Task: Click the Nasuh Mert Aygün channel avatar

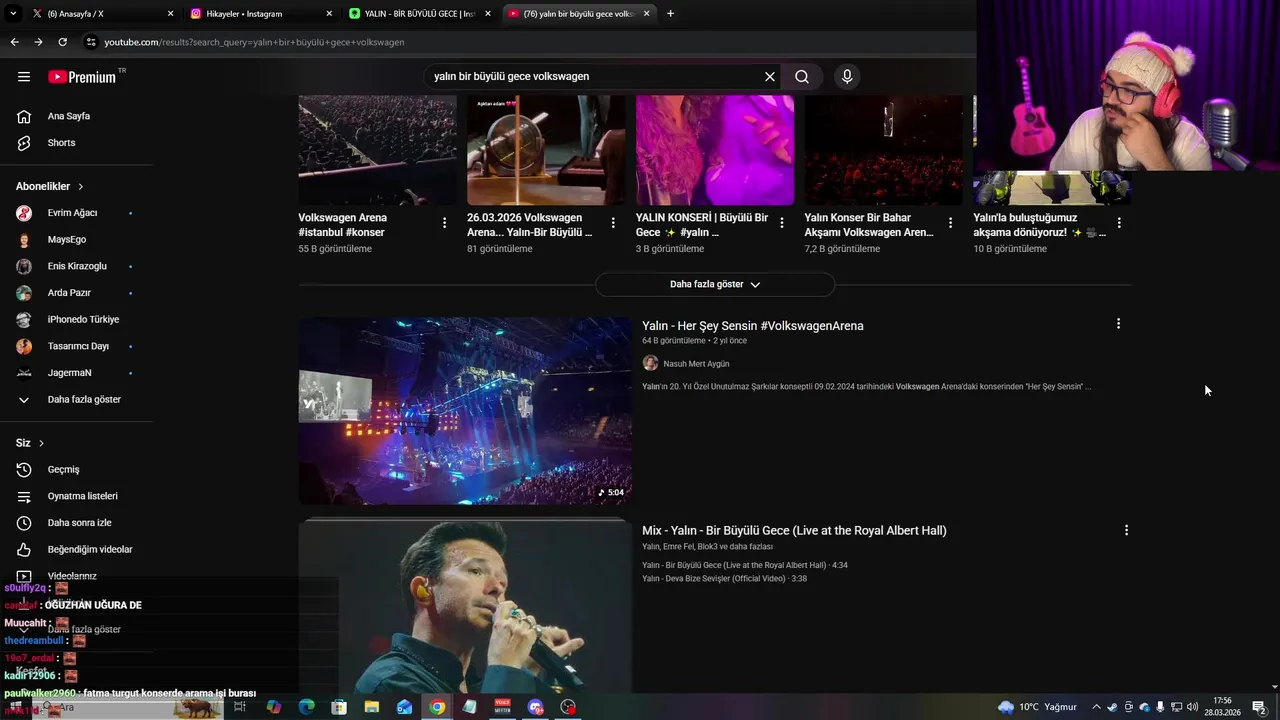Action: tap(650, 364)
